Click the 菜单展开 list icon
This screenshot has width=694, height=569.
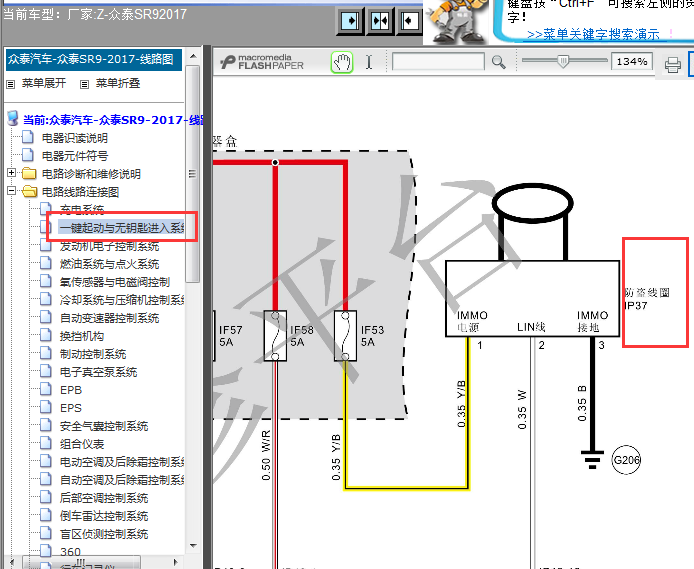(x=11, y=84)
